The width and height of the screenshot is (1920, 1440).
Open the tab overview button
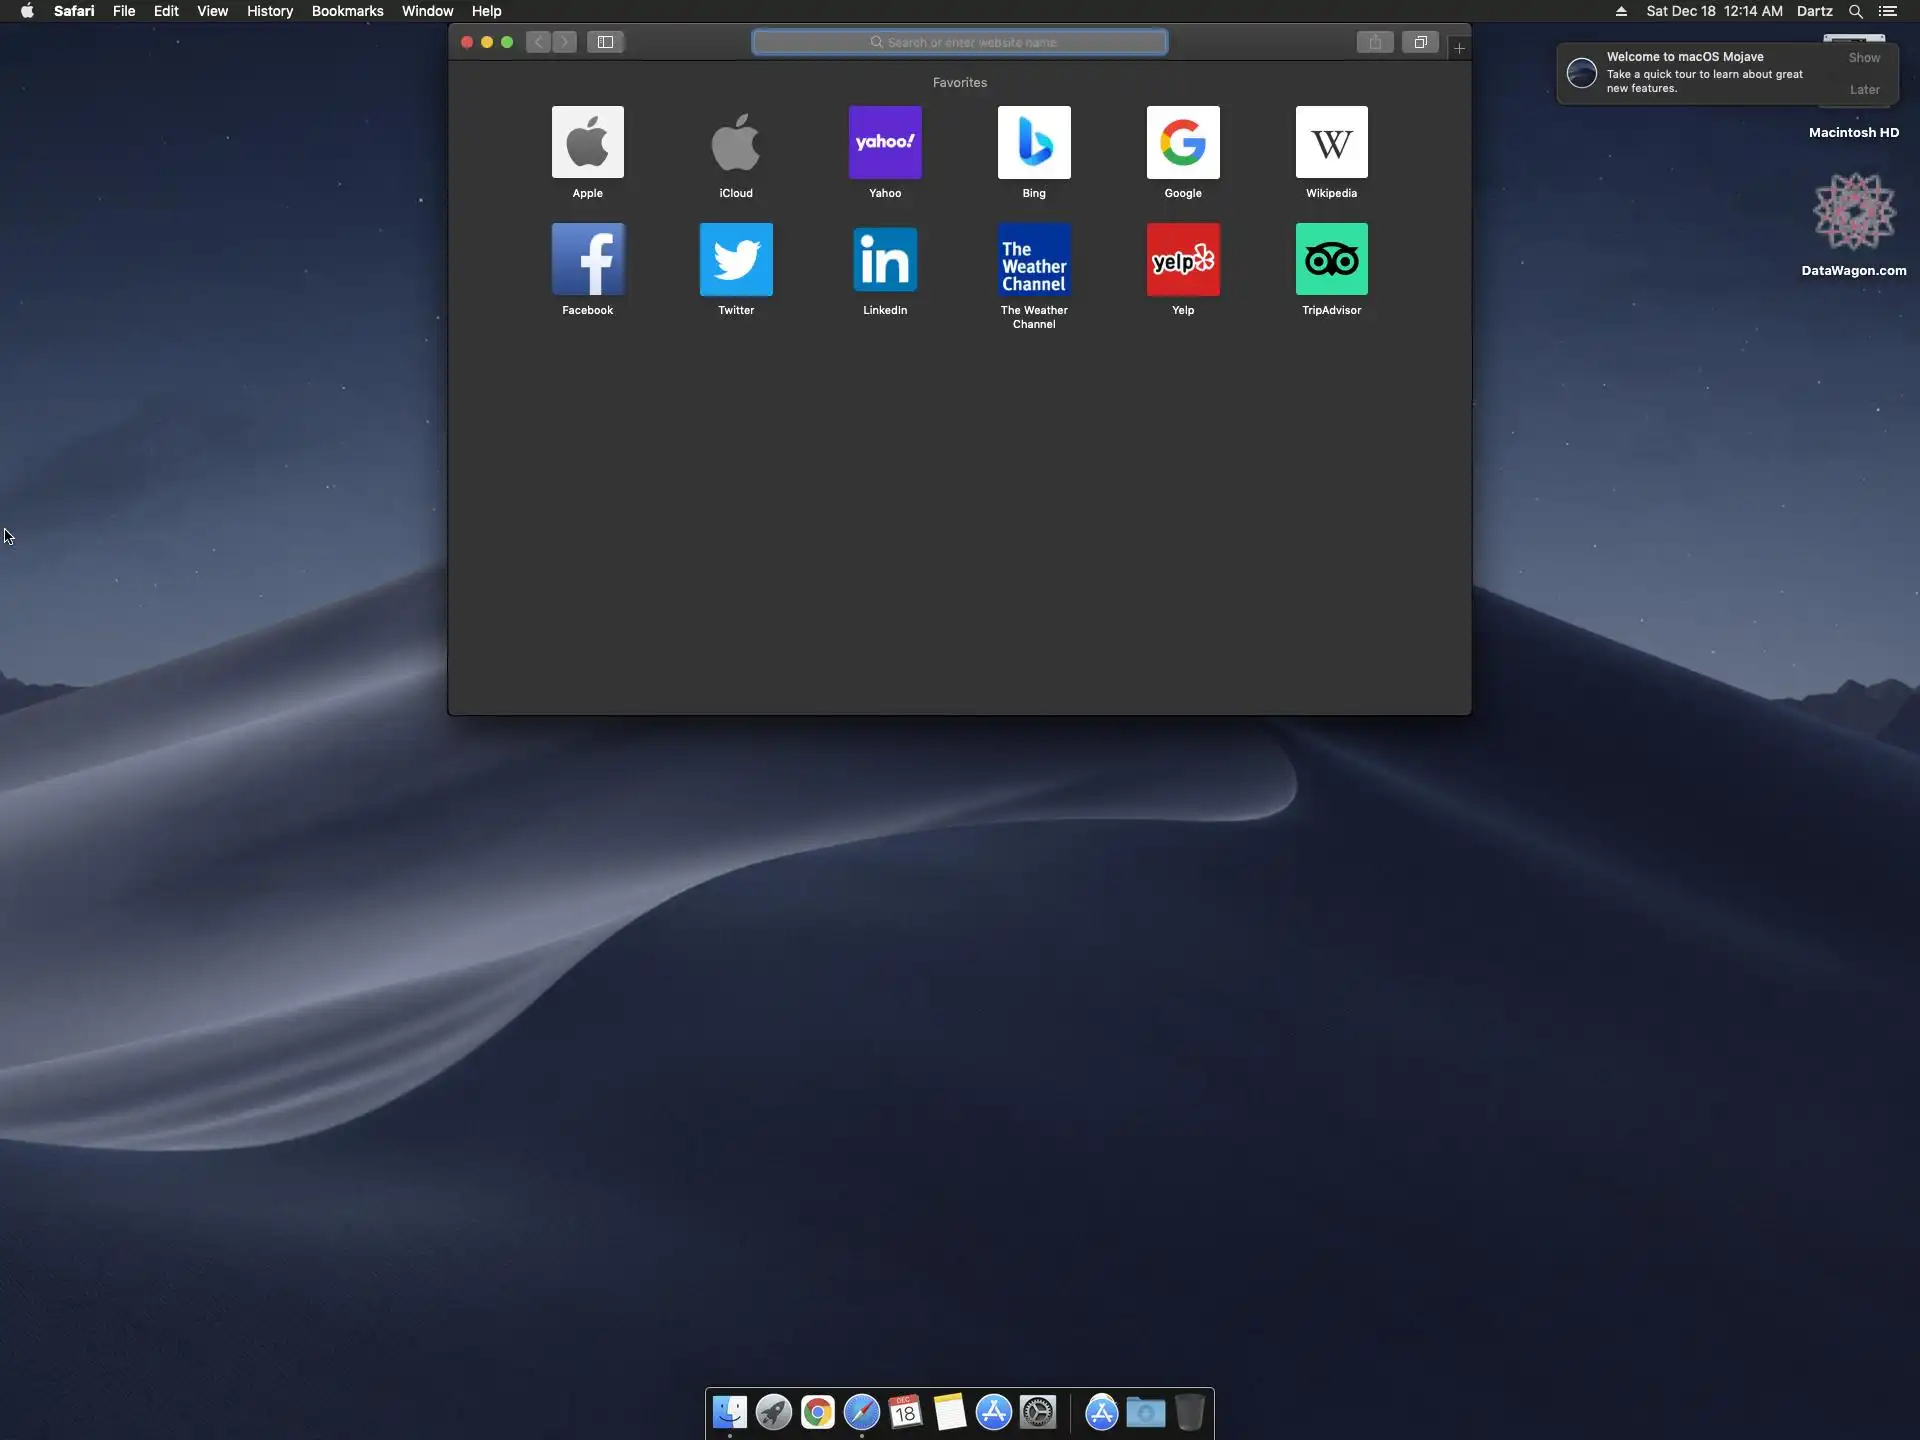[1420, 42]
